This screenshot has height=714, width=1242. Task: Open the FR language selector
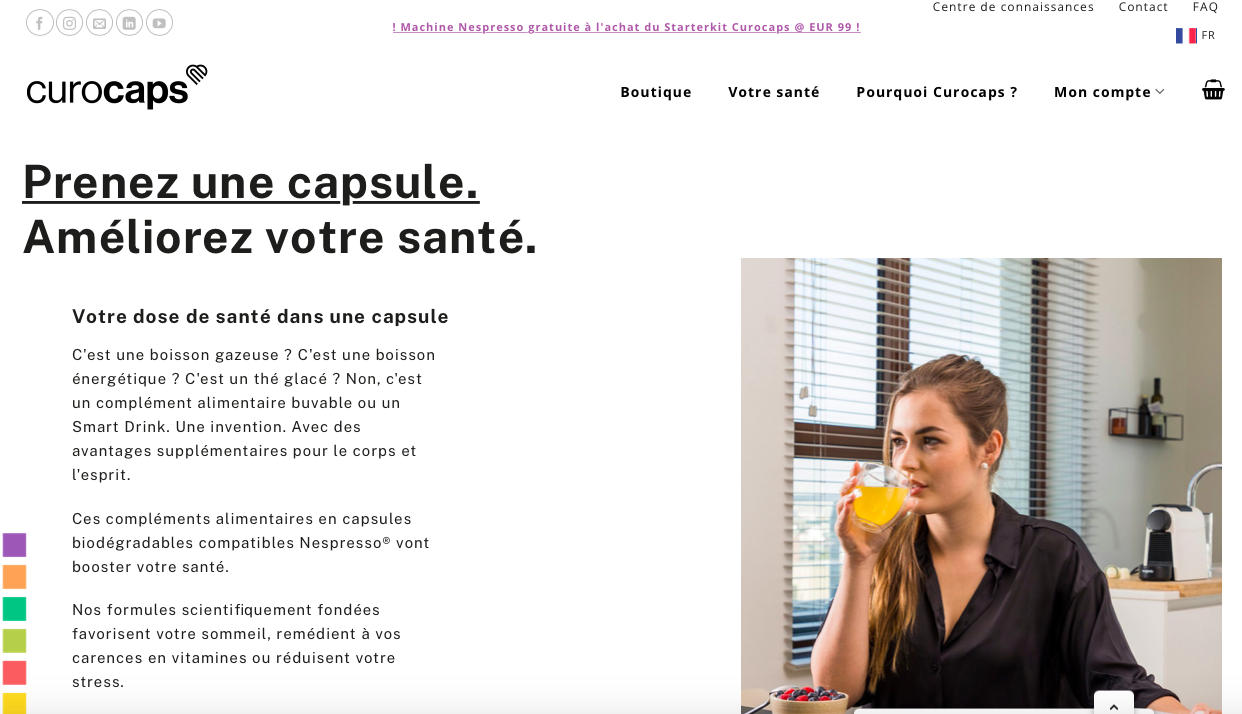click(x=1196, y=35)
